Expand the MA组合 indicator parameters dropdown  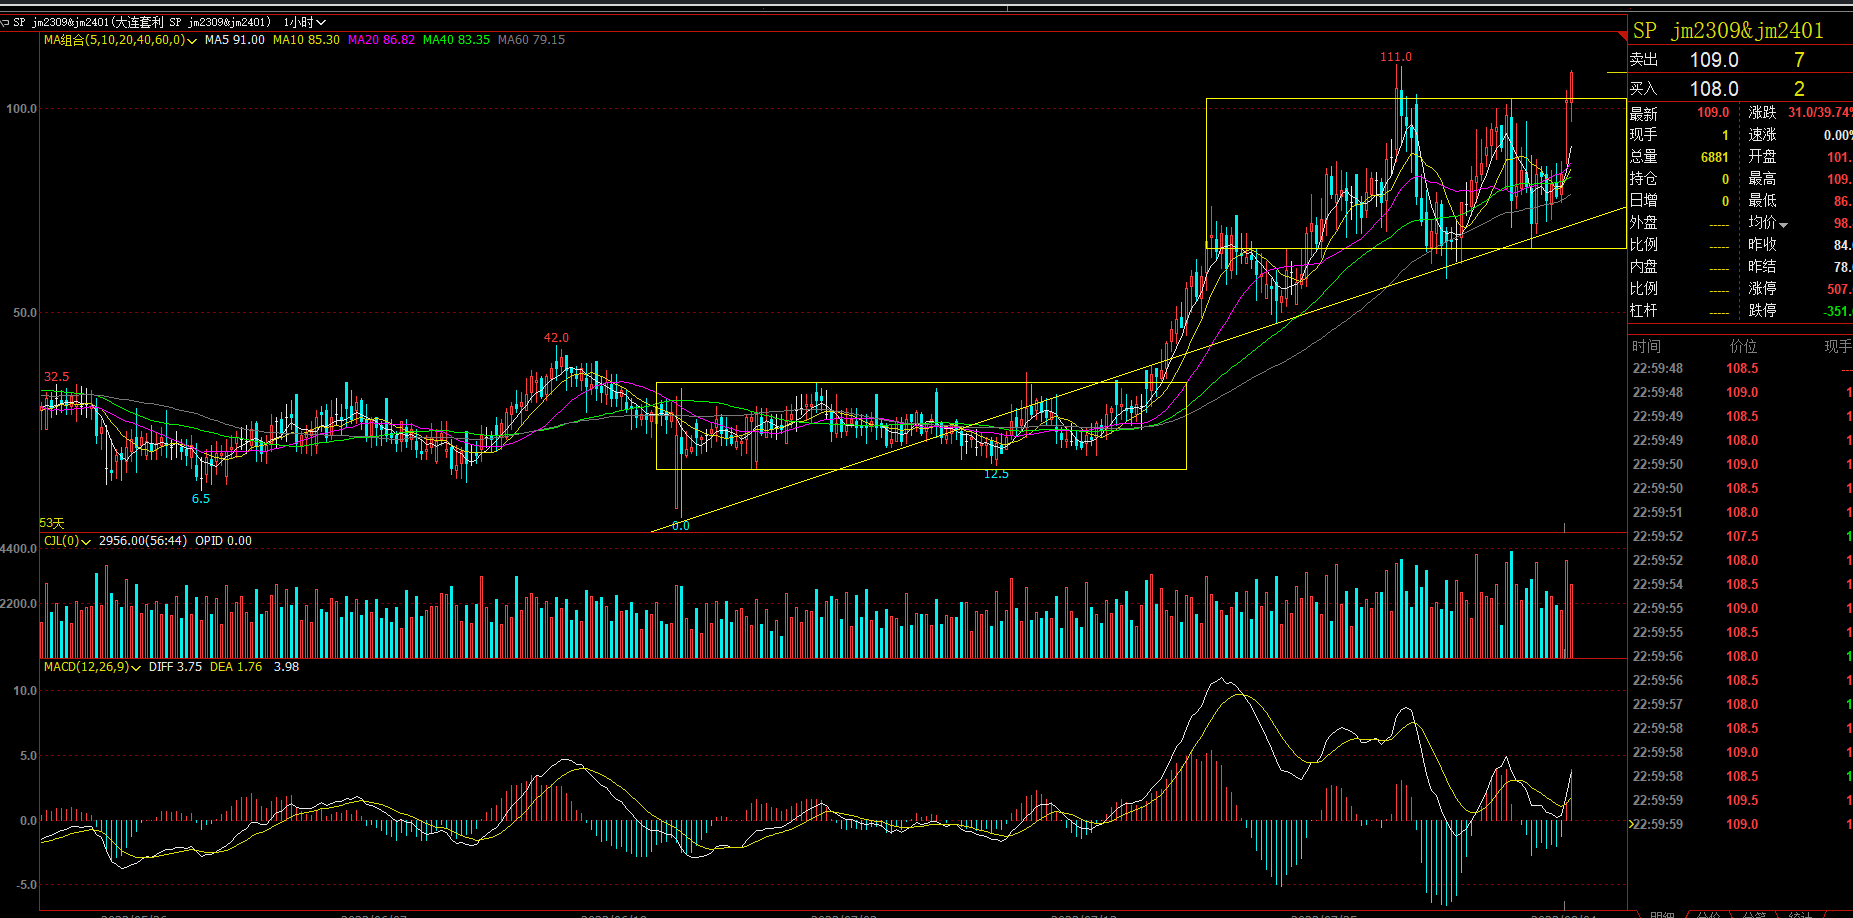pos(191,41)
